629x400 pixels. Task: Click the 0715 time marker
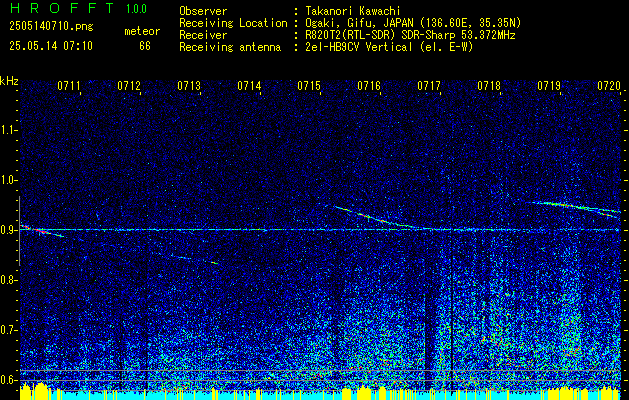[x=309, y=85]
